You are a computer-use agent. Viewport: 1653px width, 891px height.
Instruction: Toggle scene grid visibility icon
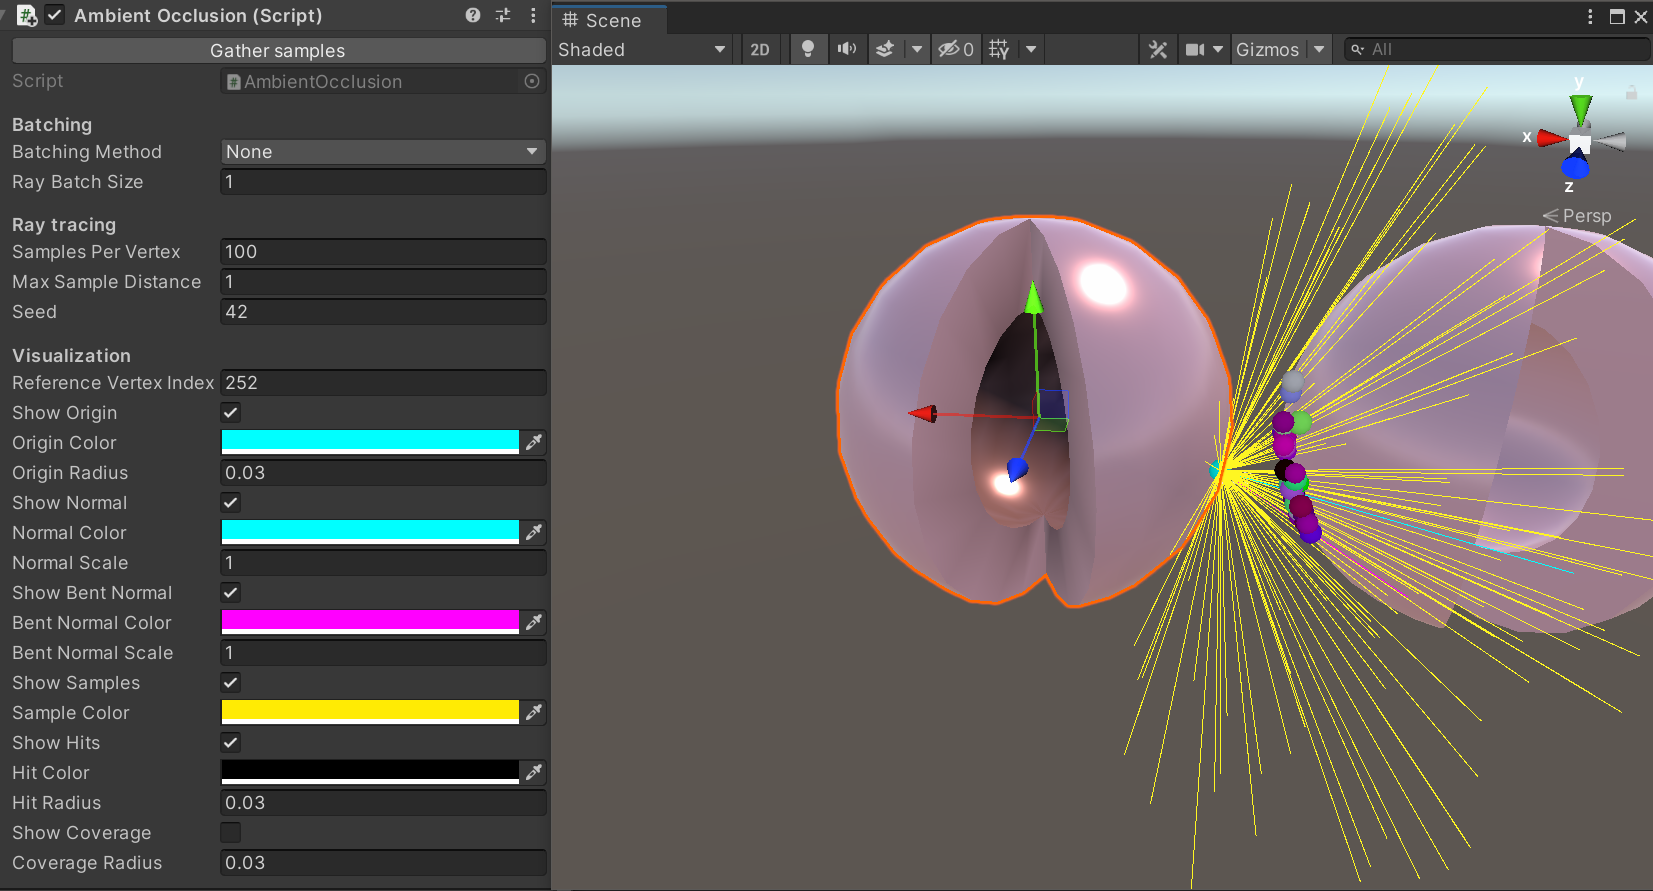click(x=998, y=49)
